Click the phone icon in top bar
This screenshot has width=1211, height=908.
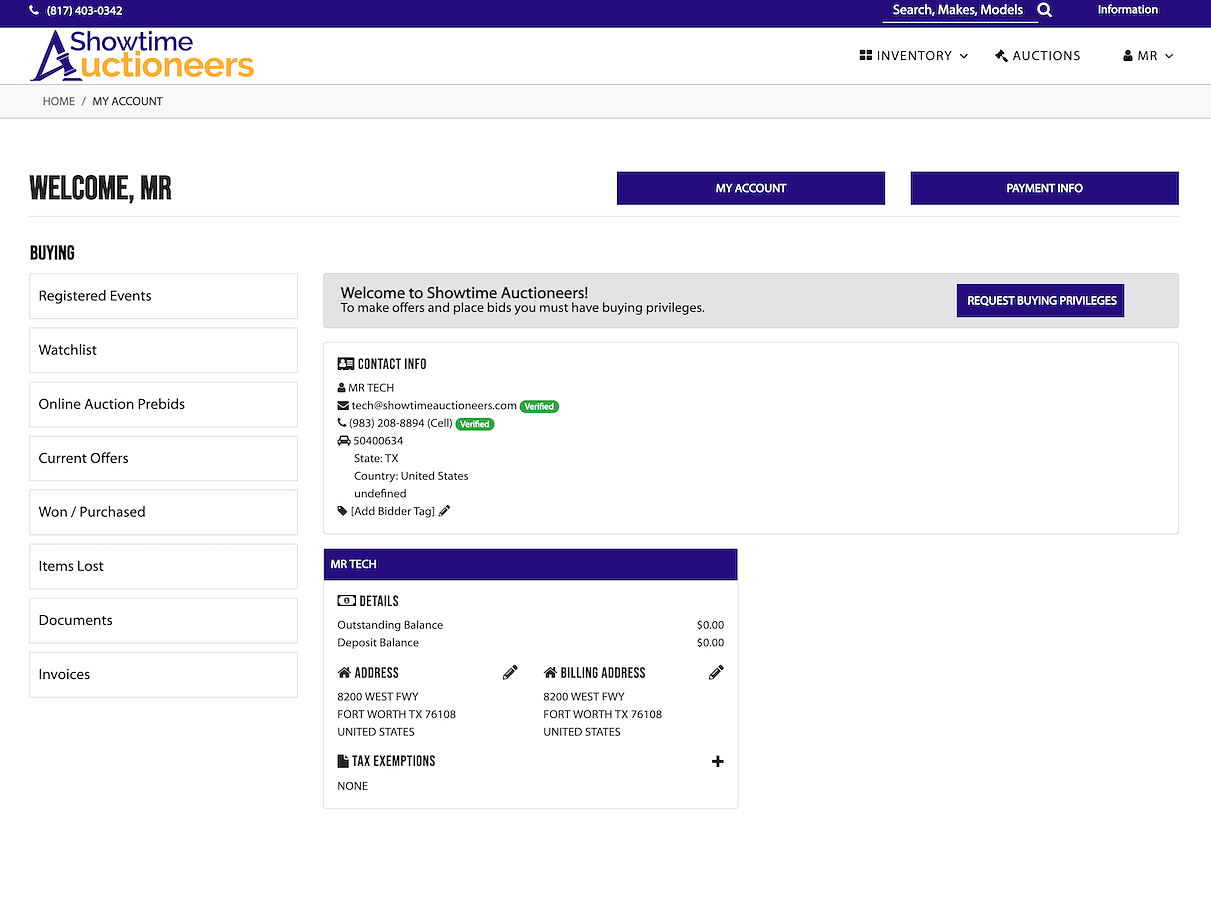pyautogui.click(x=35, y=11)
